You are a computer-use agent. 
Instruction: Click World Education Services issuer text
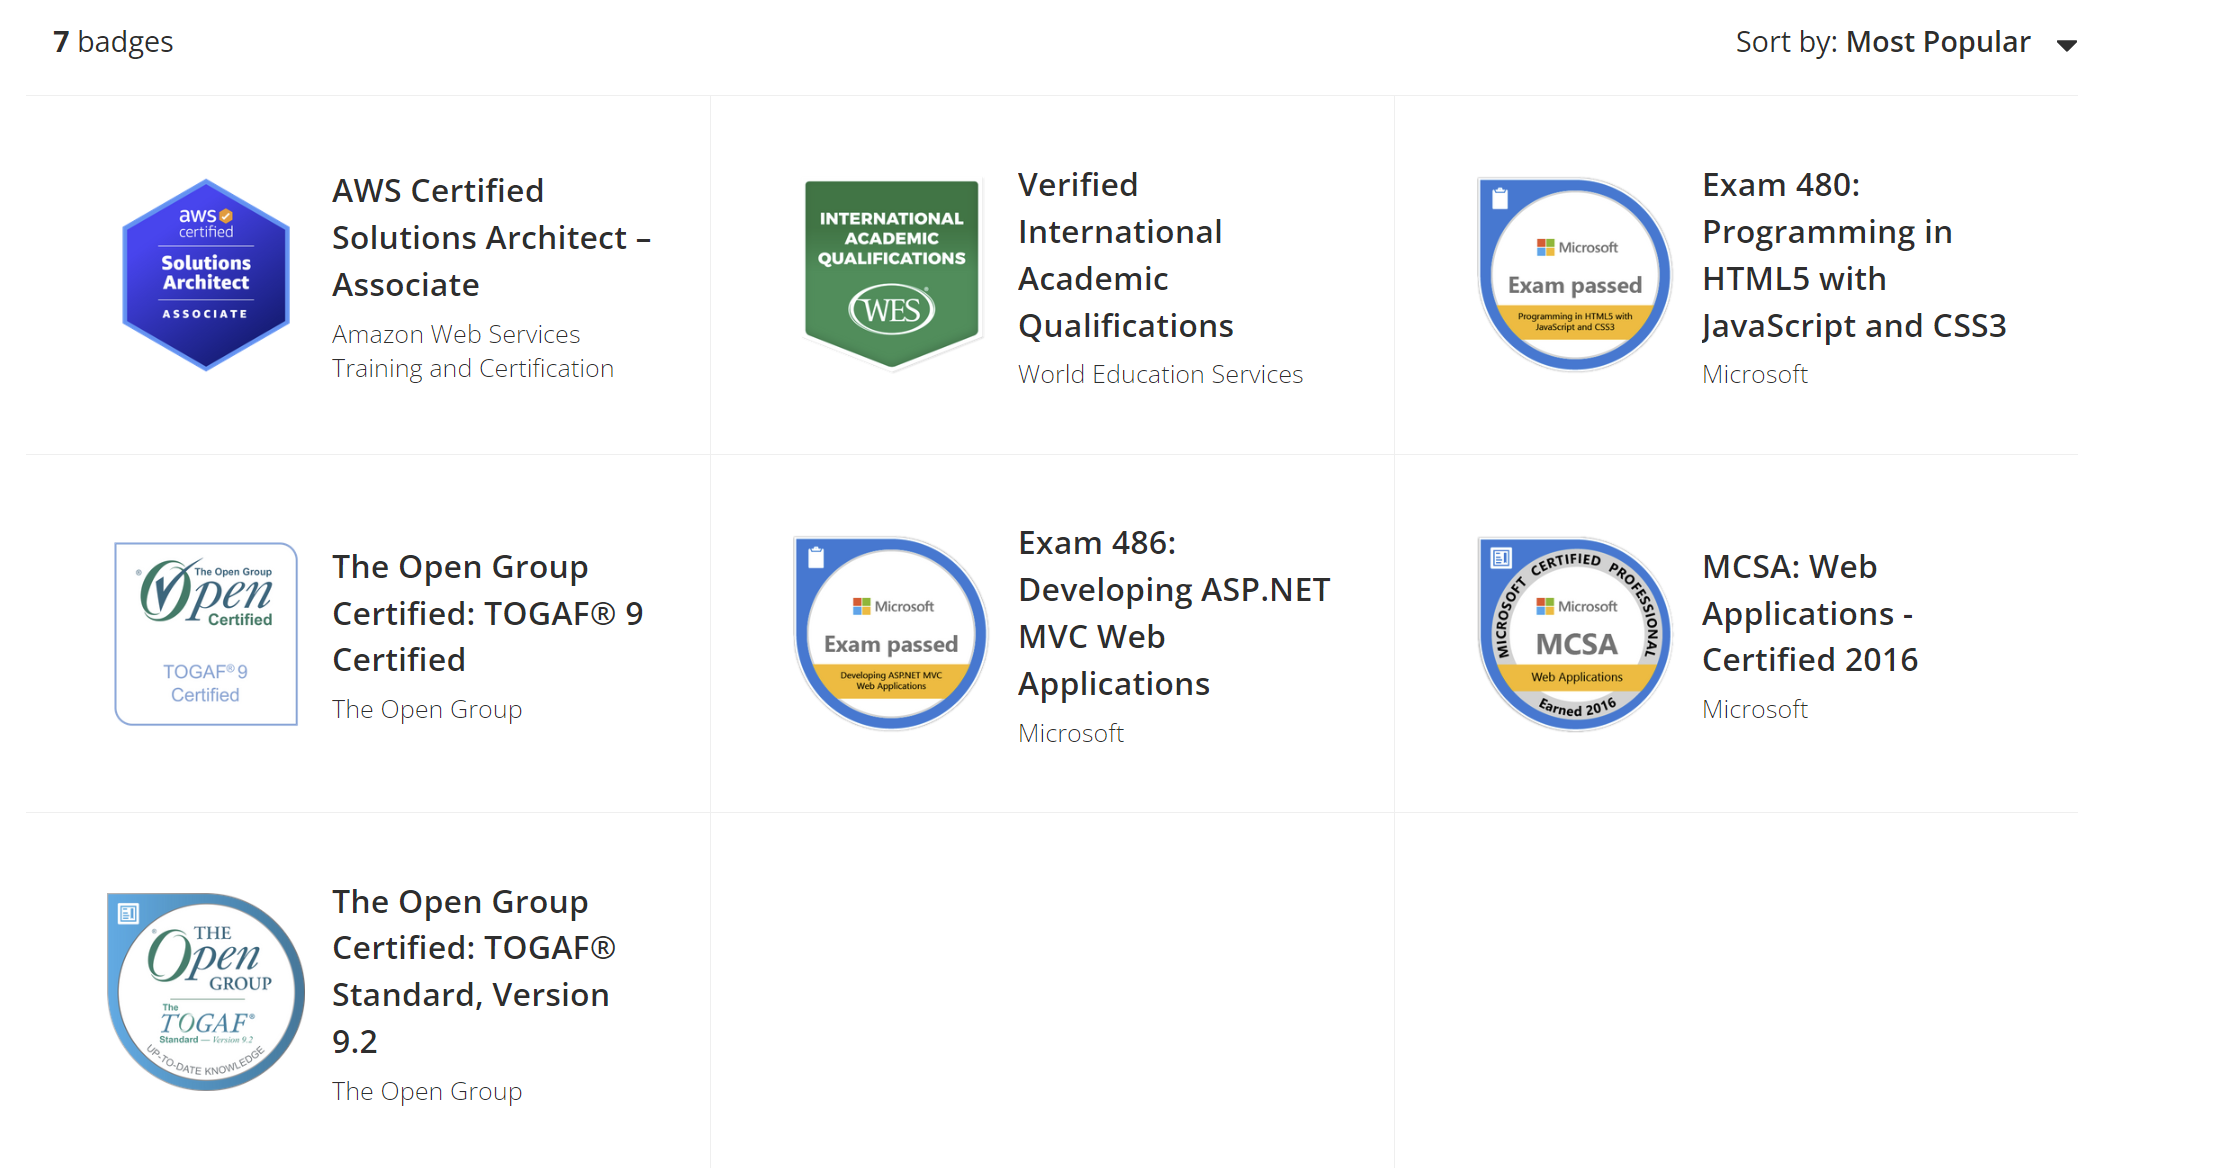coord(1160,374)
